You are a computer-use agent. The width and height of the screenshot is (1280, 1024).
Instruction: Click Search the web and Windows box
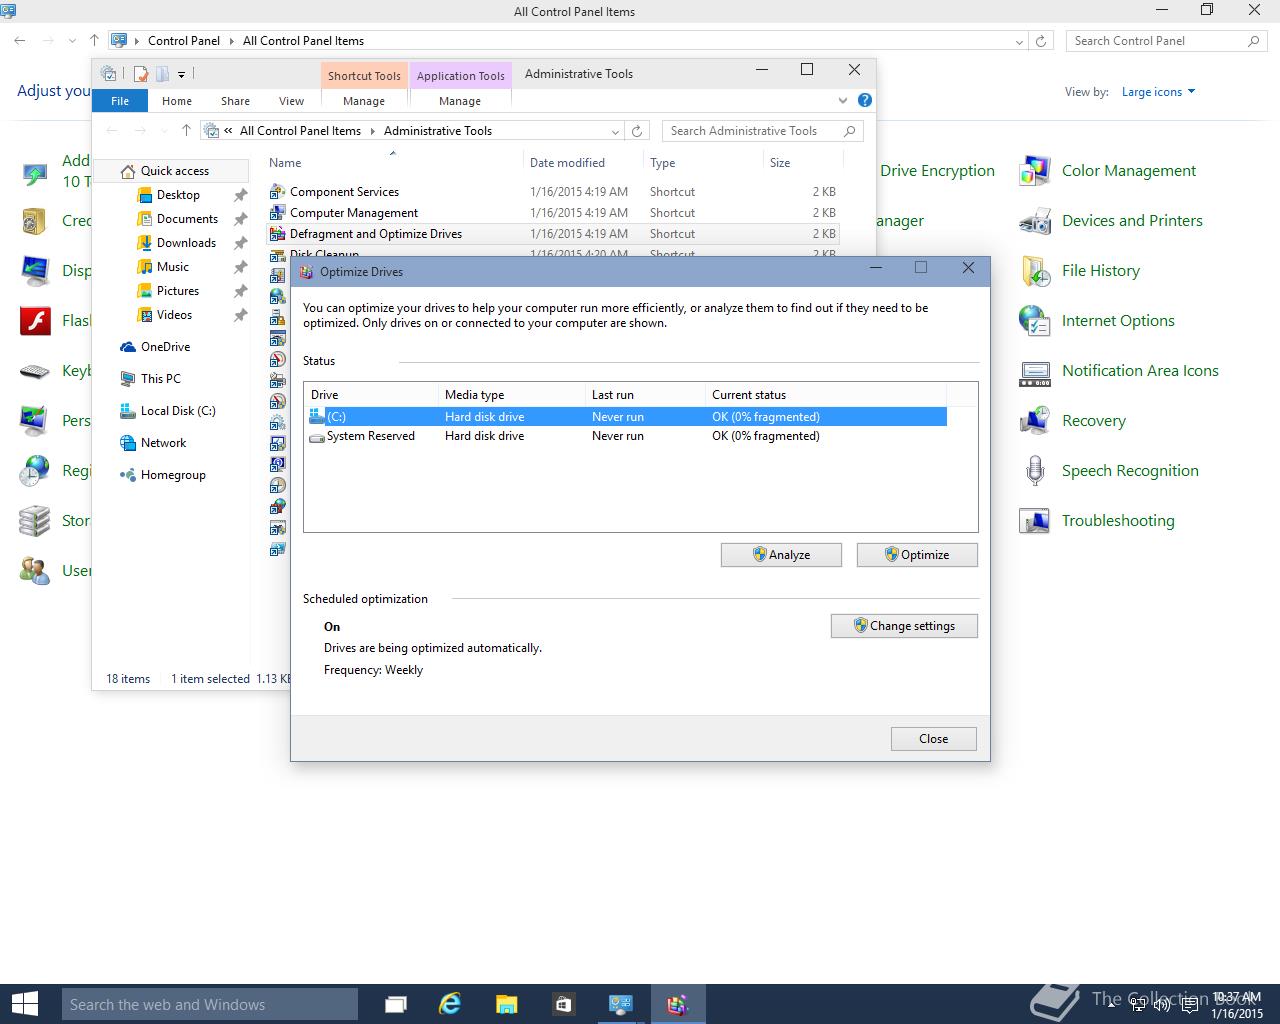209,1004
